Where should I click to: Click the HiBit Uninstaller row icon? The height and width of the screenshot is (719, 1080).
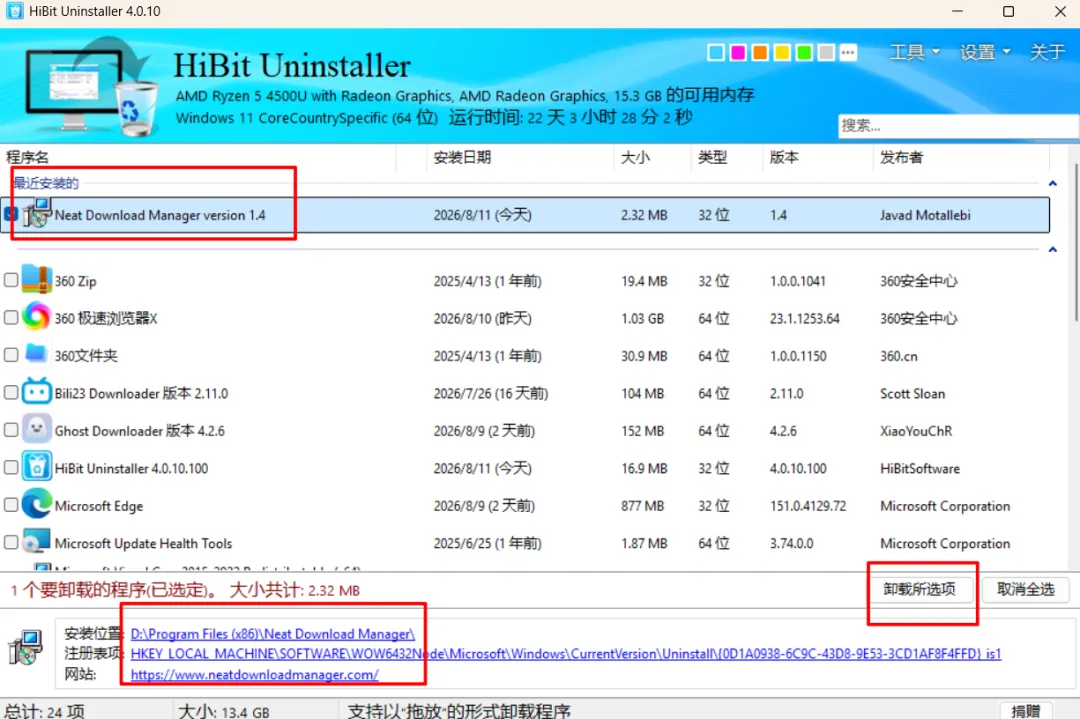tap(37, 467)
